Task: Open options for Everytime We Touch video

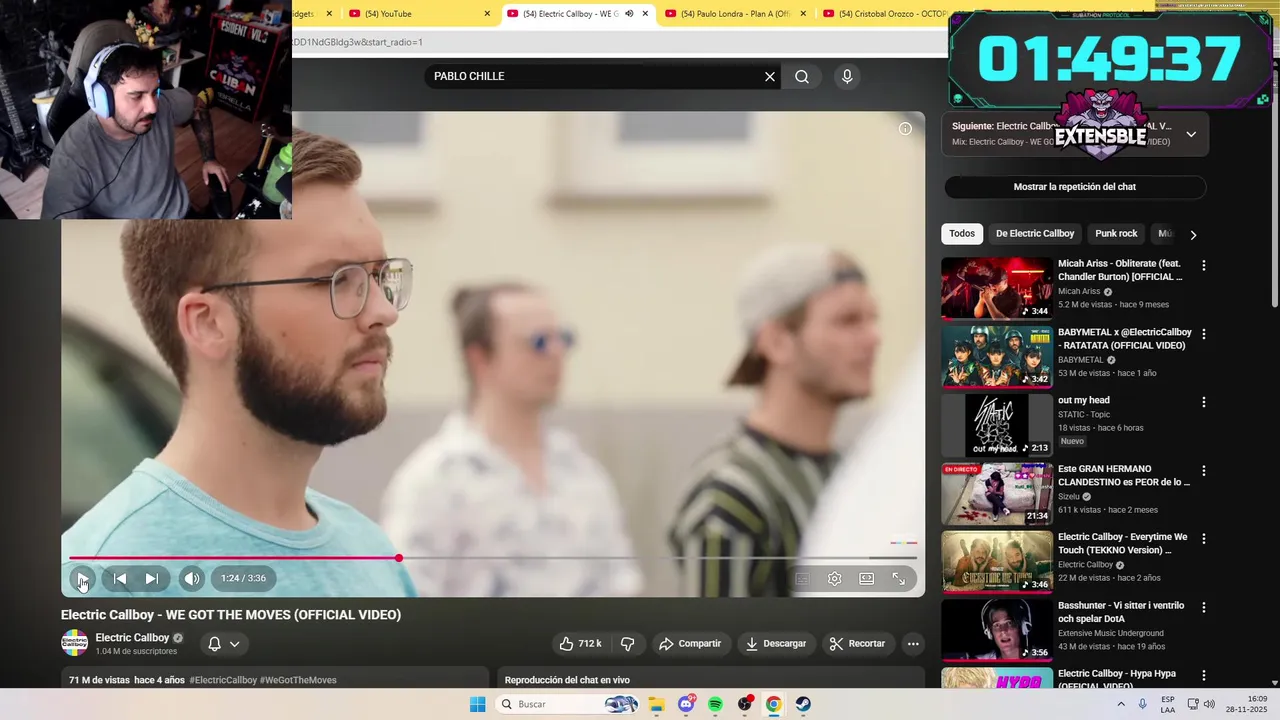Action: point(1204,538)
